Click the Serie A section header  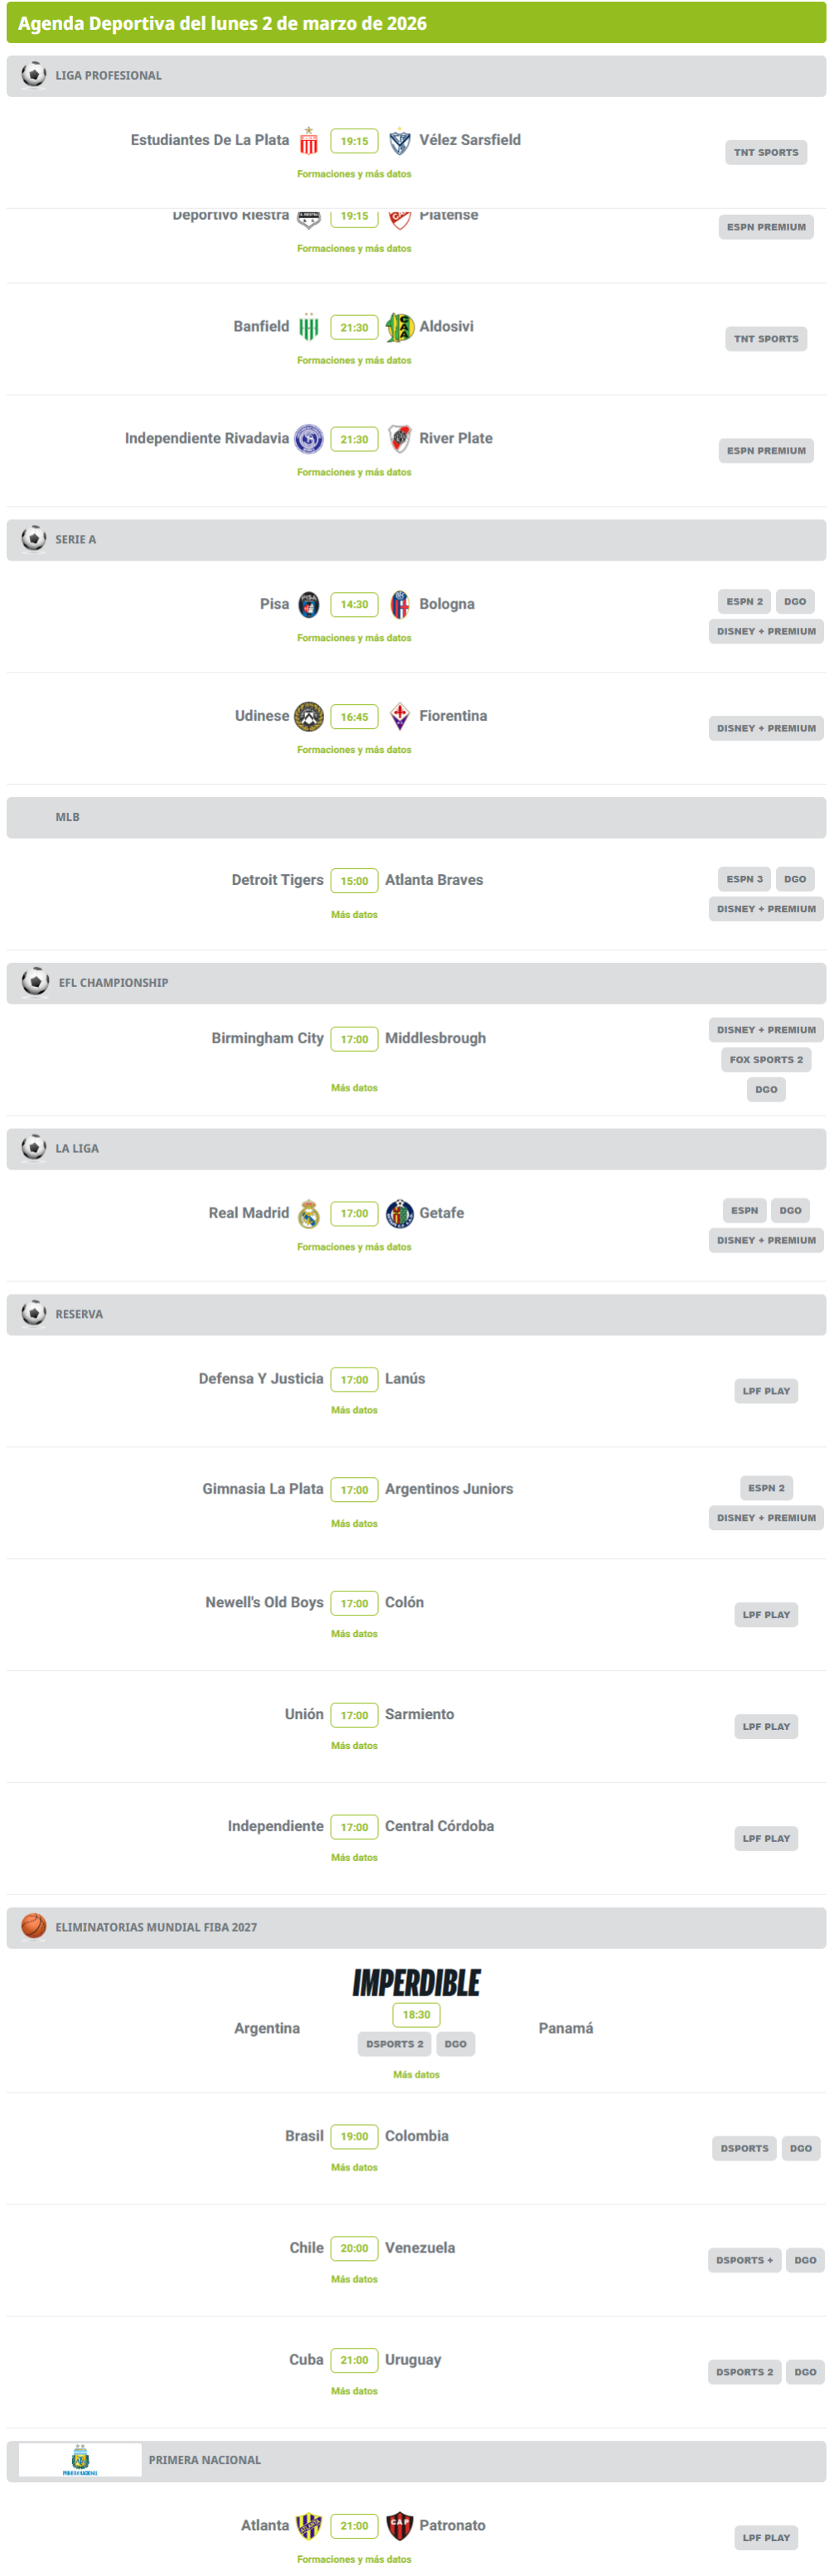point(416,540)
